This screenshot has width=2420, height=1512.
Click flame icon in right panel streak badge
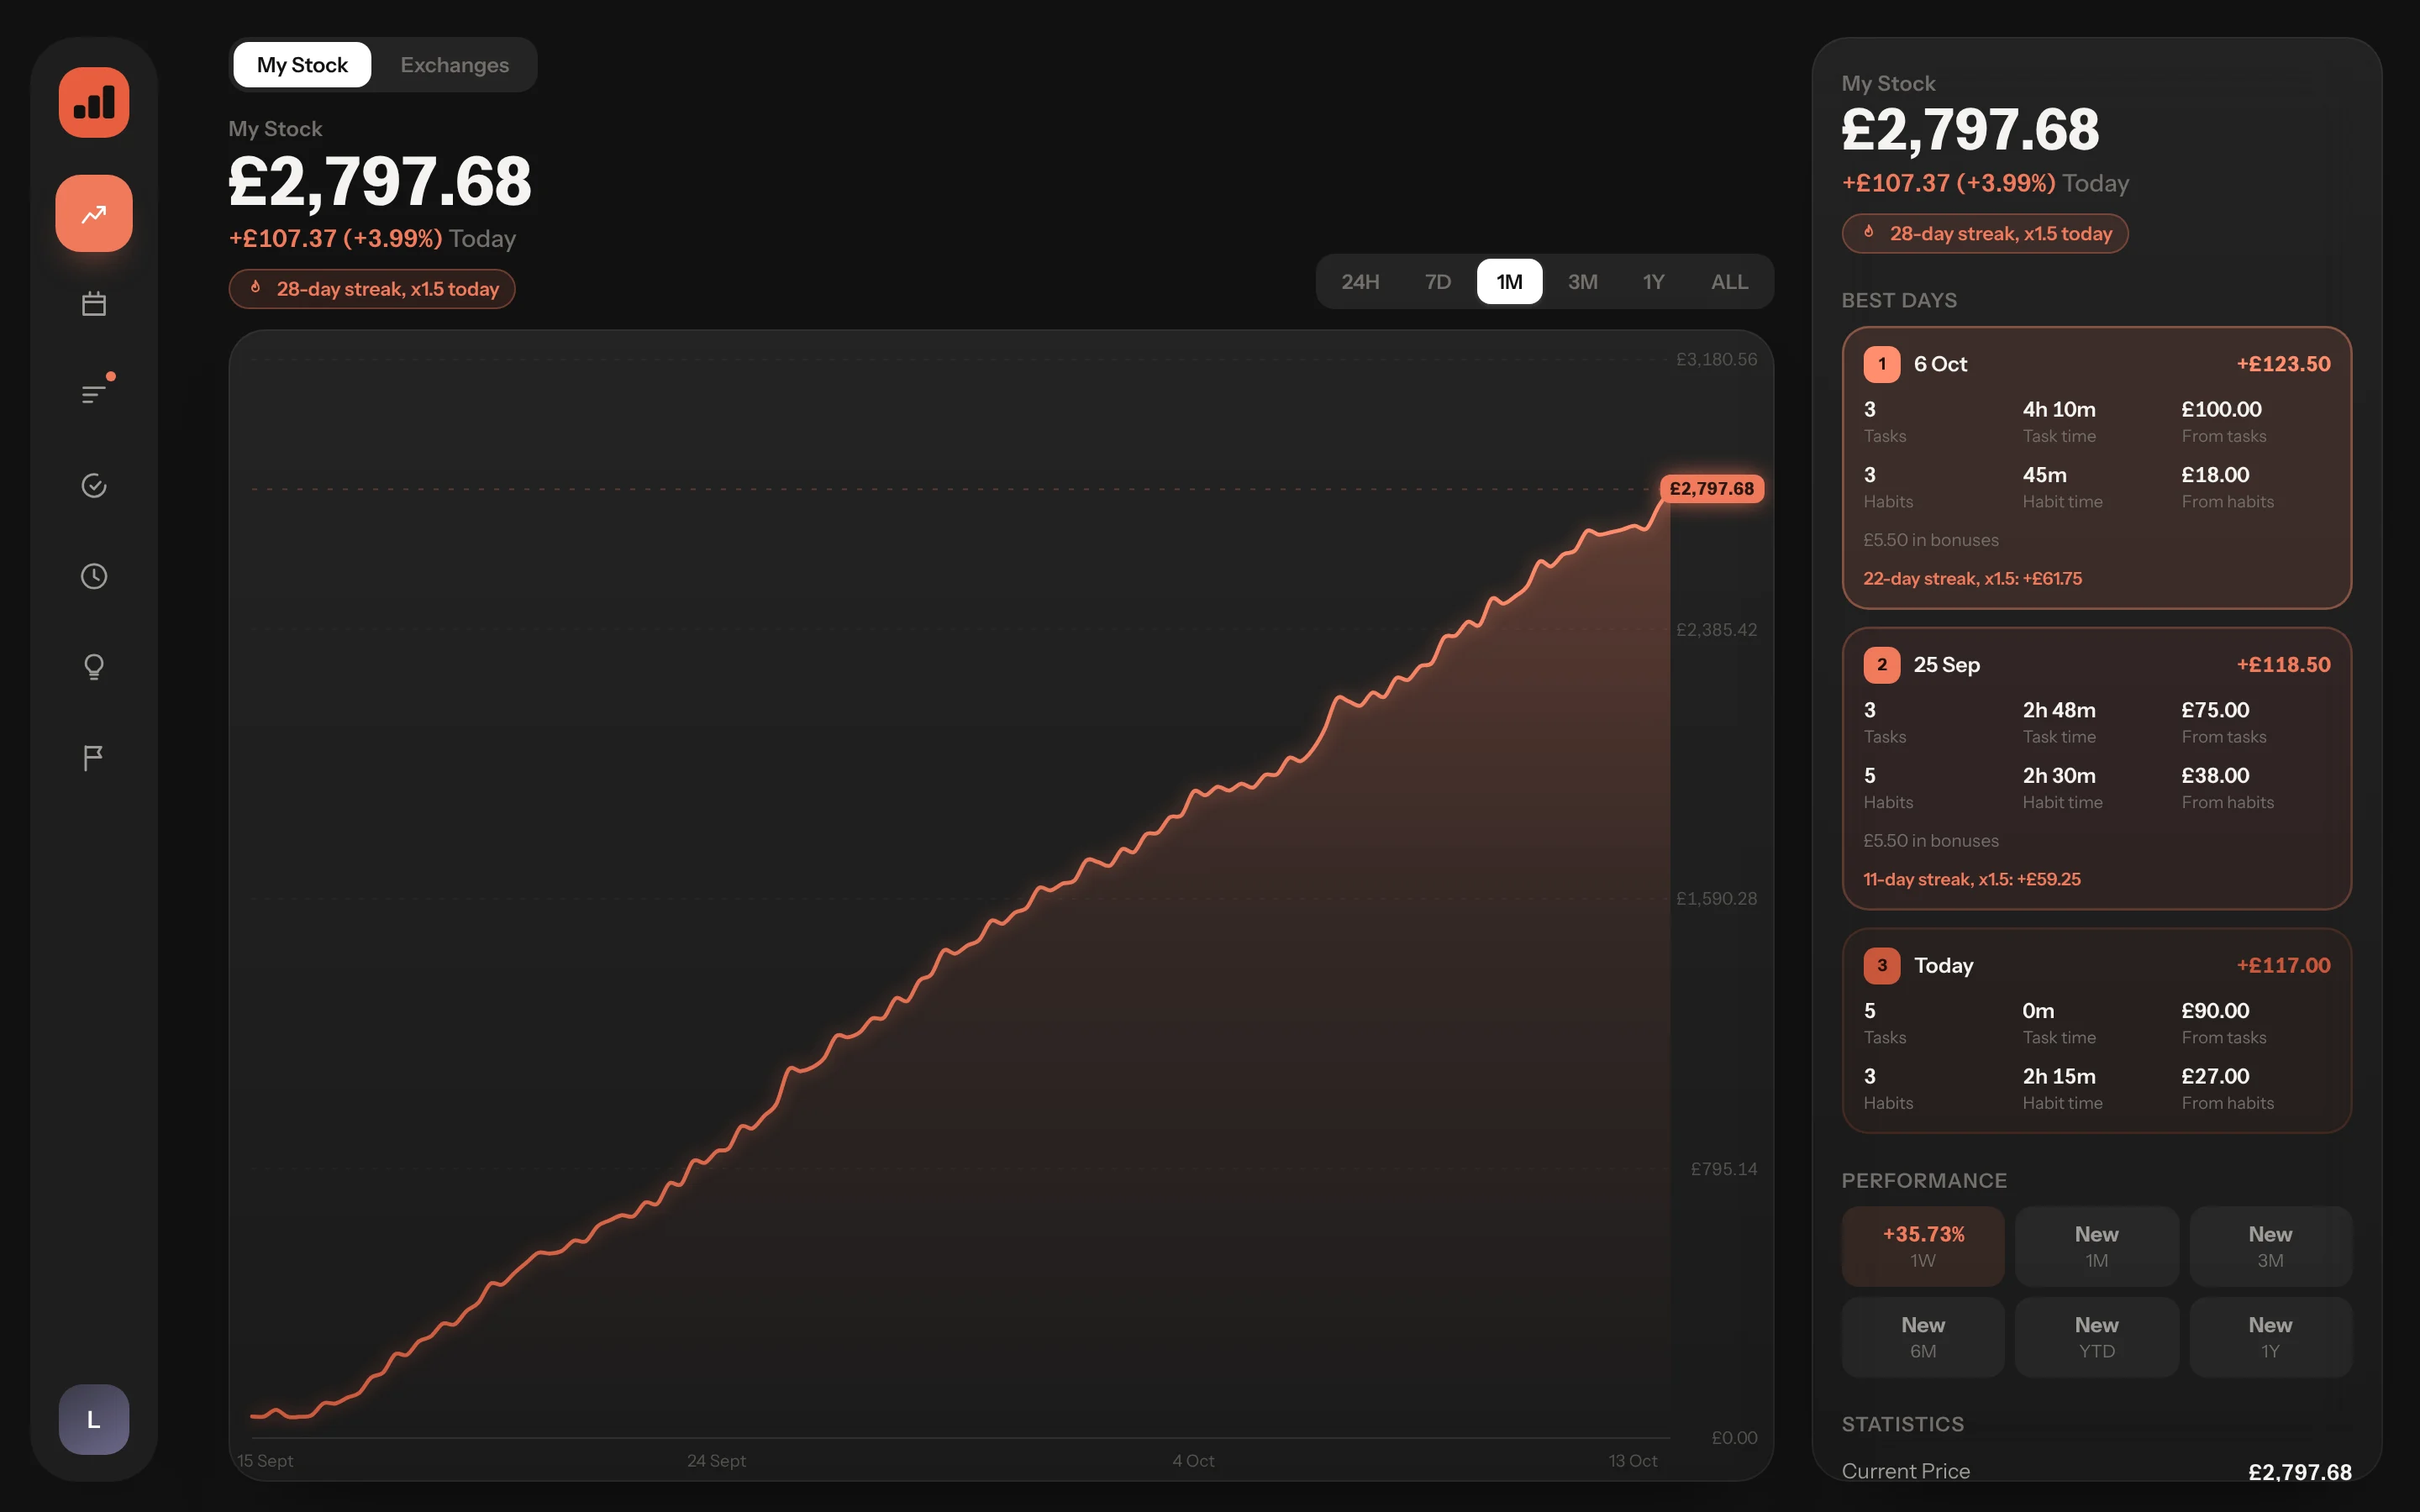(x=1869, y=233)
